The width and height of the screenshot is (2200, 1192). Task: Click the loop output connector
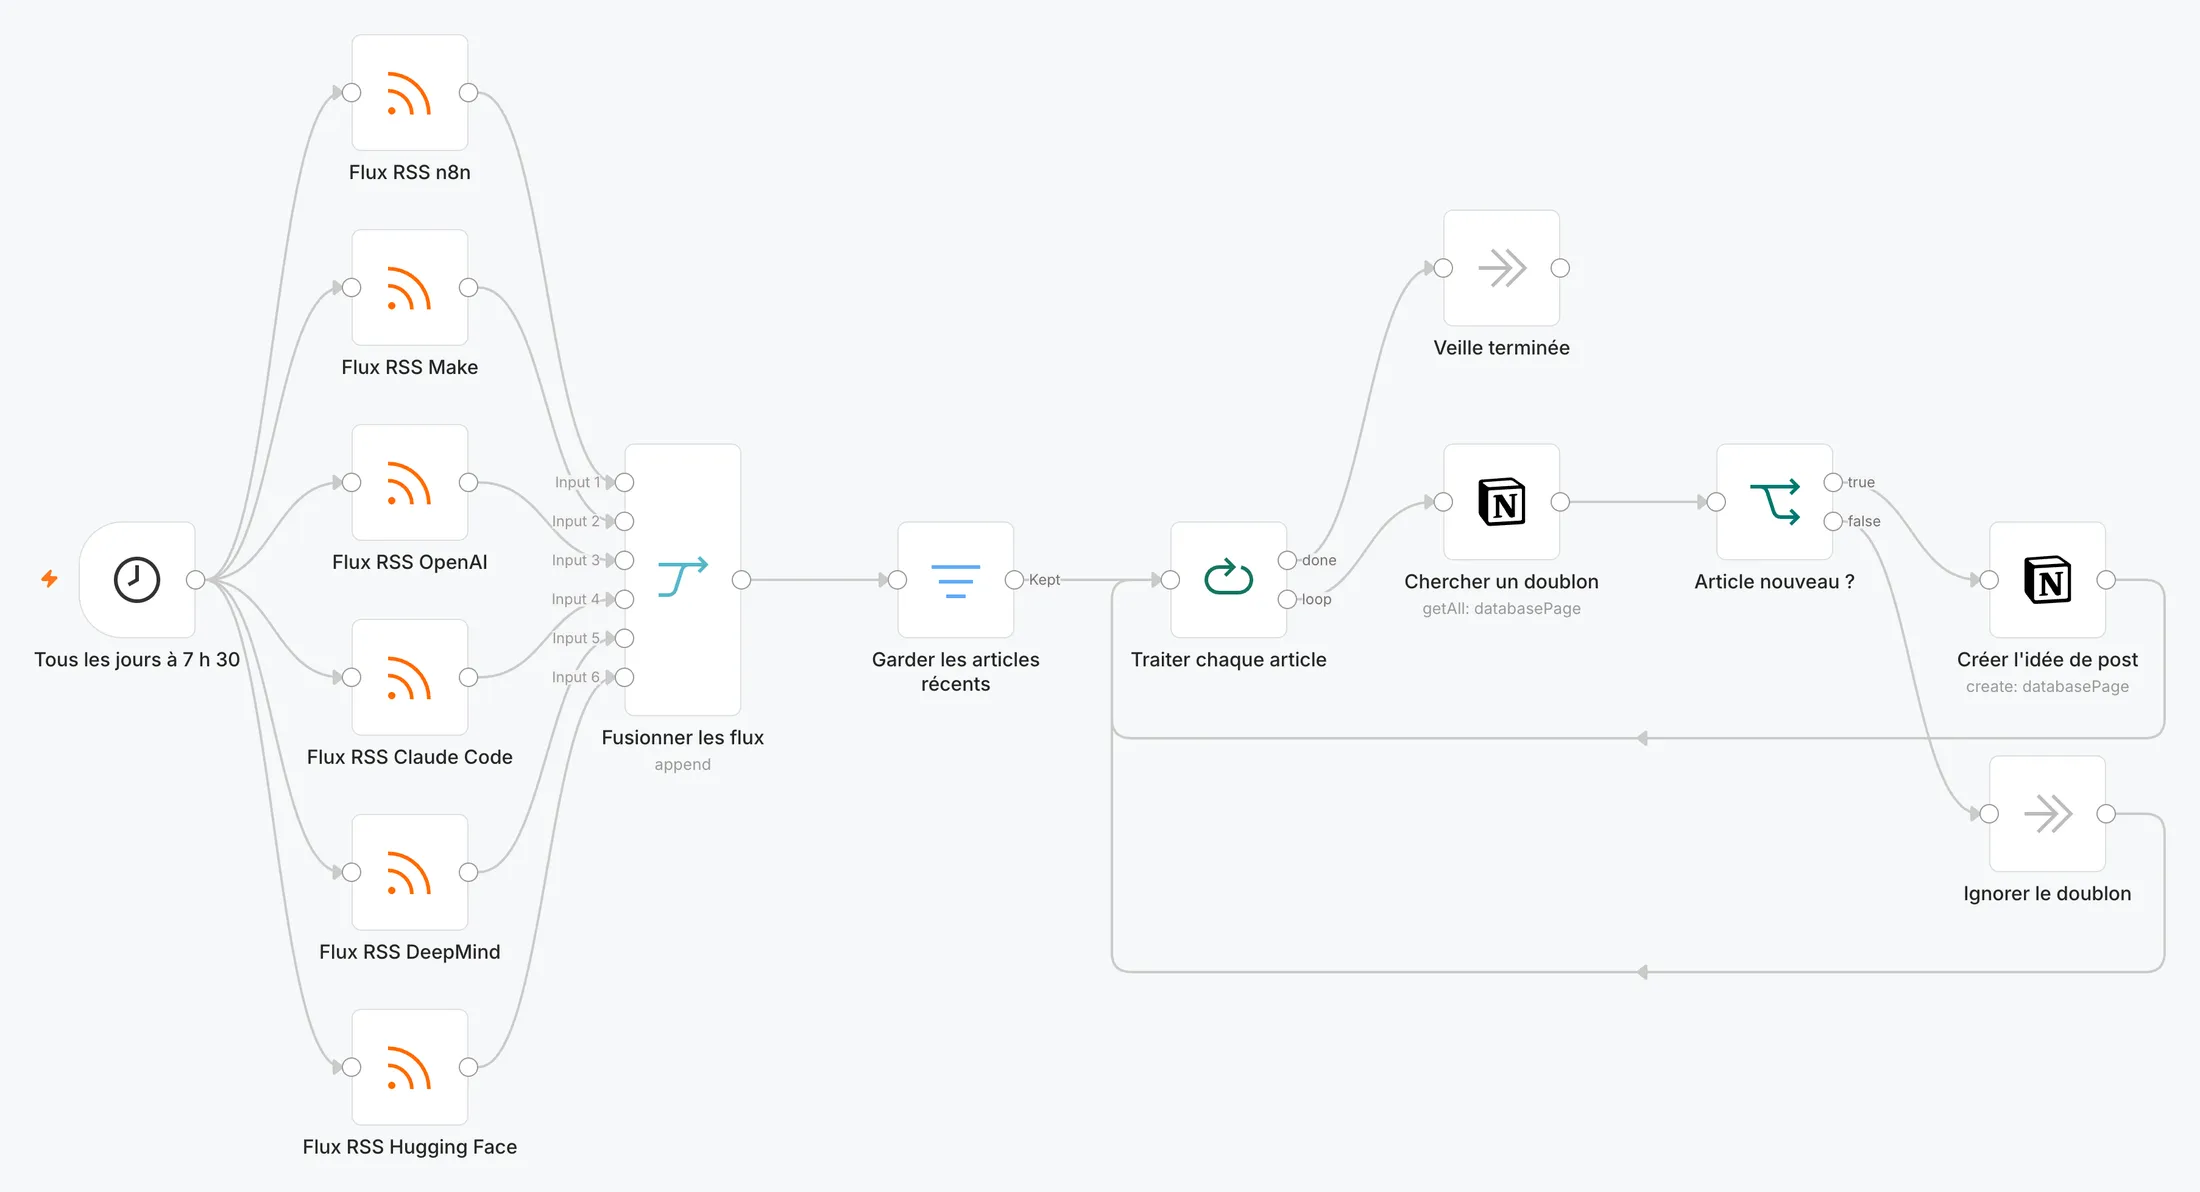click(1287, 600)
